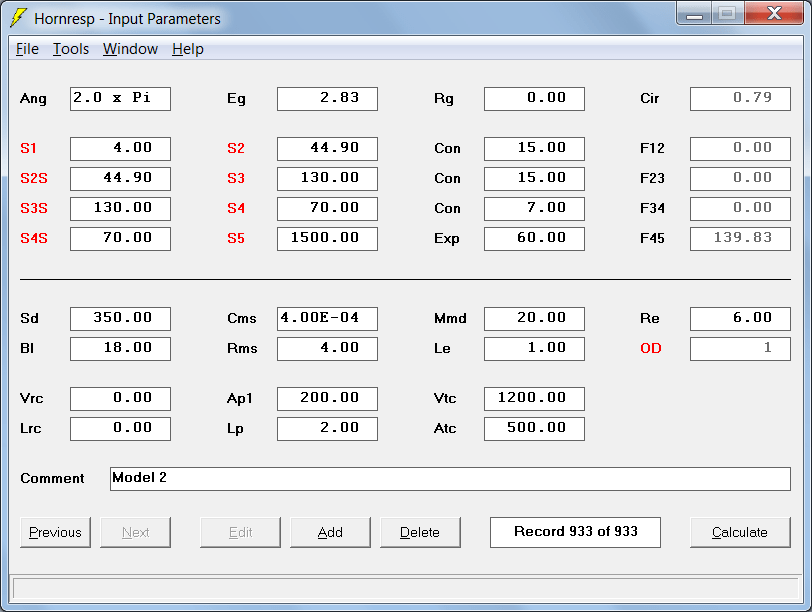Select the F34 field
Image resolution: width=812 pixels, height=612 pixels.
pyautogui.click(x=741, y=209)
